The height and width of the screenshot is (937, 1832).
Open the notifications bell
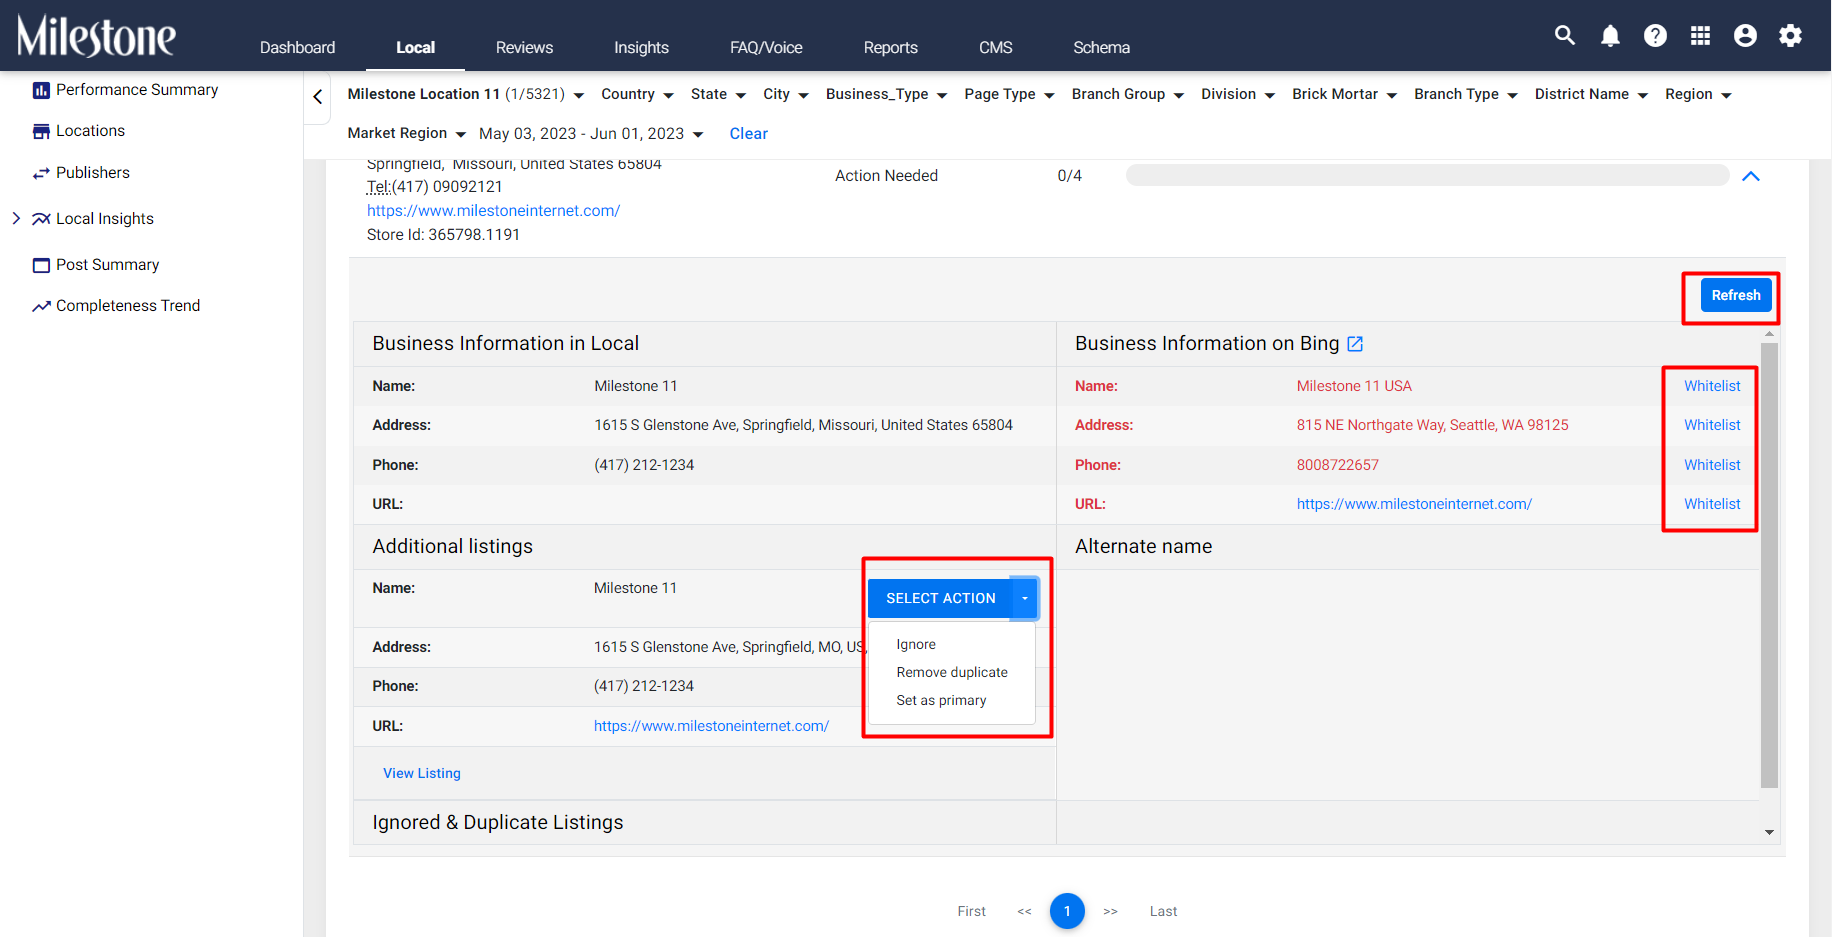(1610, 36)
